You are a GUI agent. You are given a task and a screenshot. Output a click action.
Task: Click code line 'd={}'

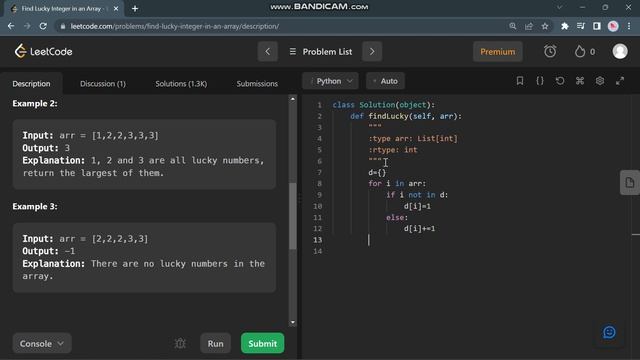[377, 172]
